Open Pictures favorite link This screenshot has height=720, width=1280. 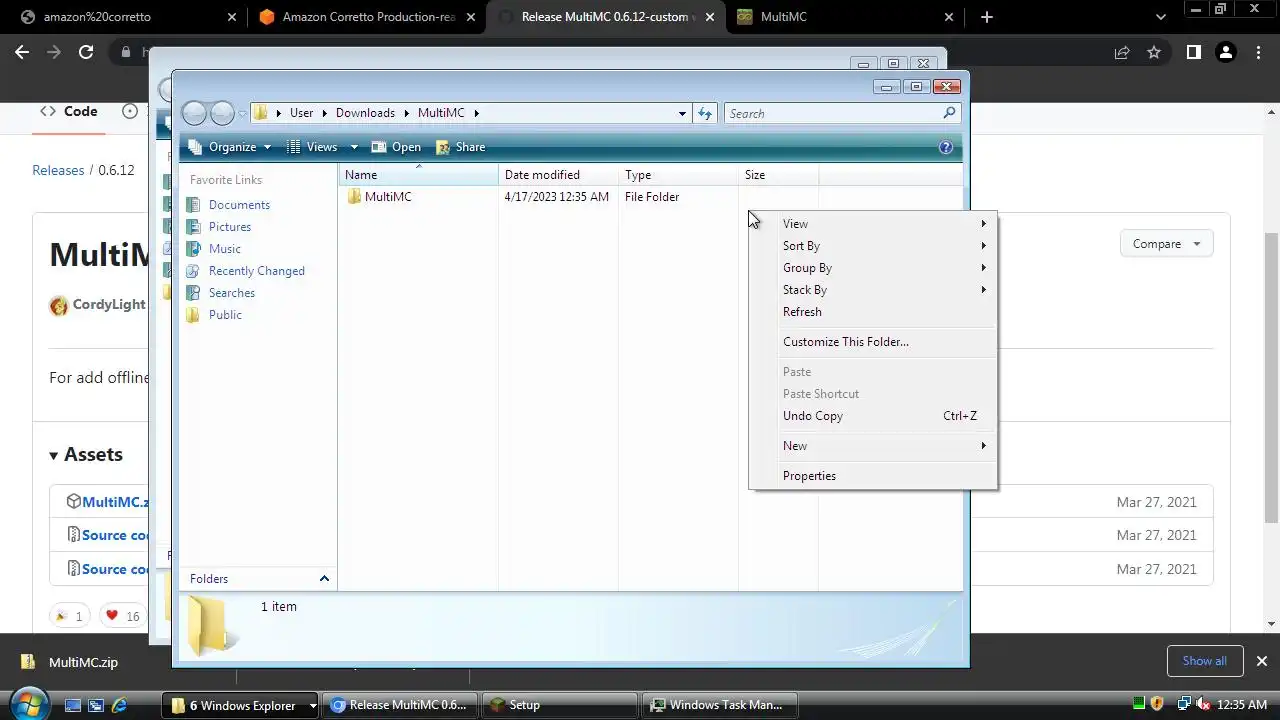pyautogui.click(x=229, y=227)
